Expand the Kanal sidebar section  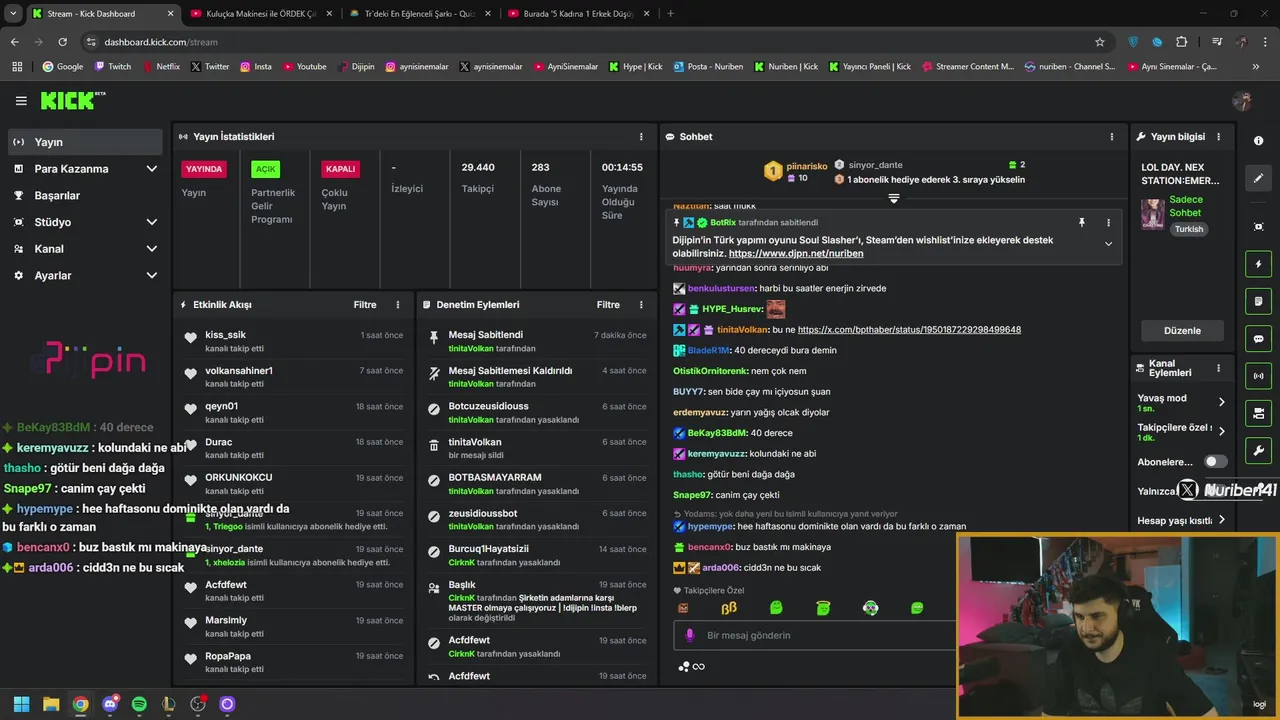coord(152,249)
